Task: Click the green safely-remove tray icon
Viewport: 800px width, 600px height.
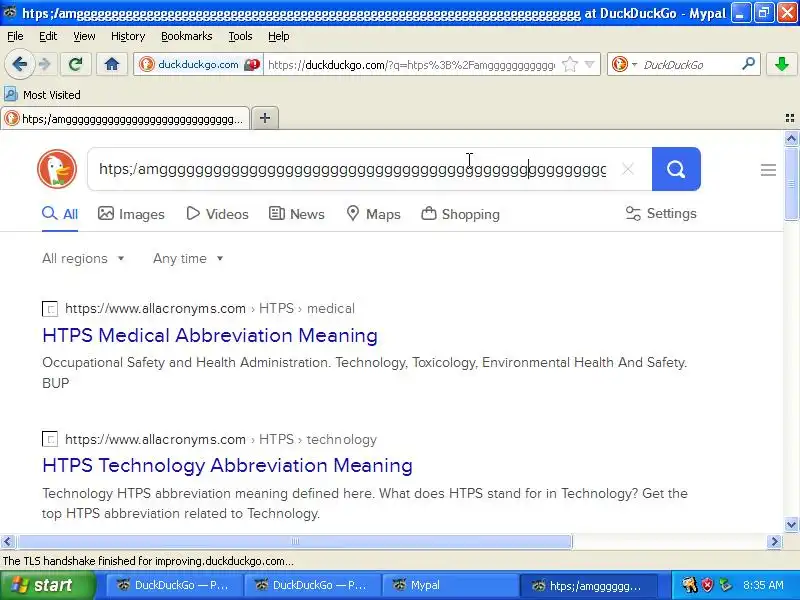Action: coord(725,585)
